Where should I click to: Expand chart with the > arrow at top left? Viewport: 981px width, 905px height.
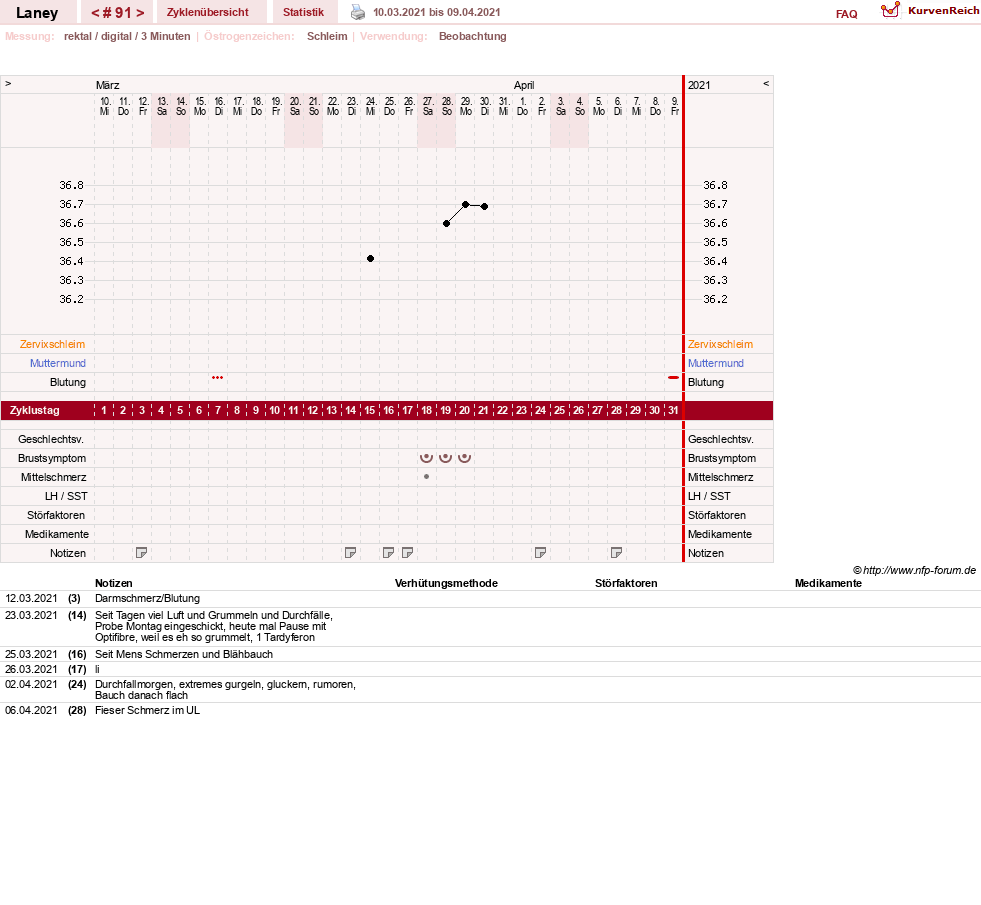[x=8, y=83]
